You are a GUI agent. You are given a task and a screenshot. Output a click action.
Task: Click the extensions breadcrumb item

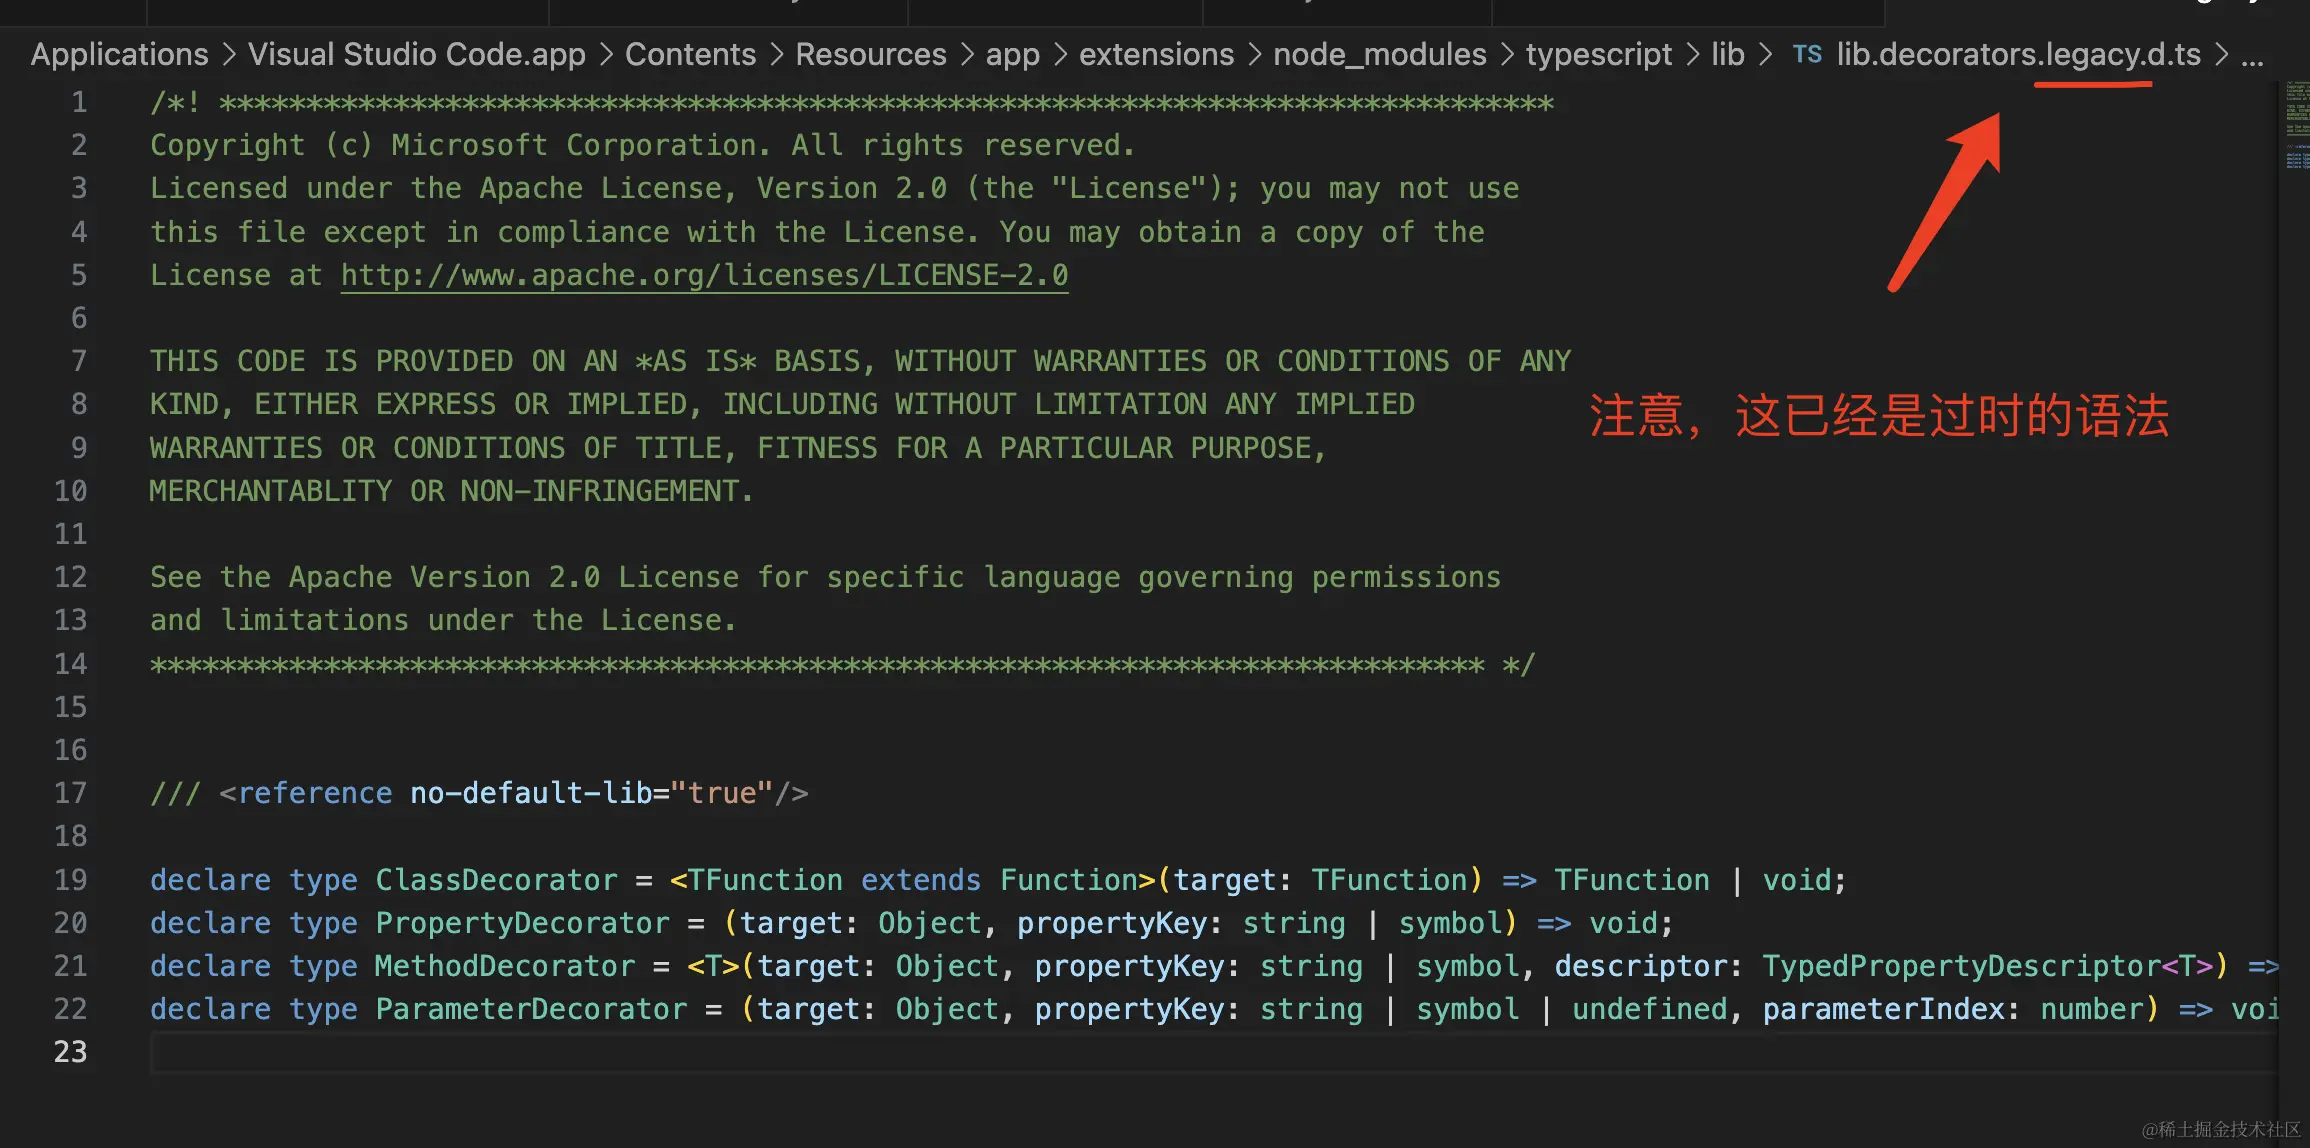[1156, 54]
